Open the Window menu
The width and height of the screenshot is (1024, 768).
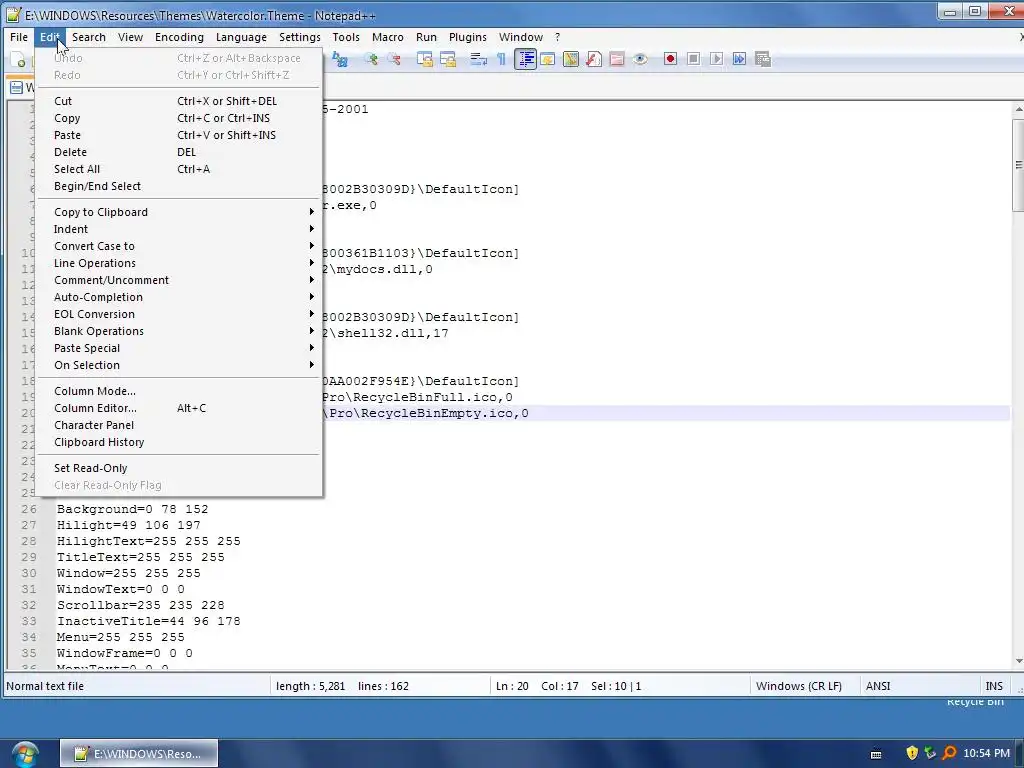click(x=521, y=37)
